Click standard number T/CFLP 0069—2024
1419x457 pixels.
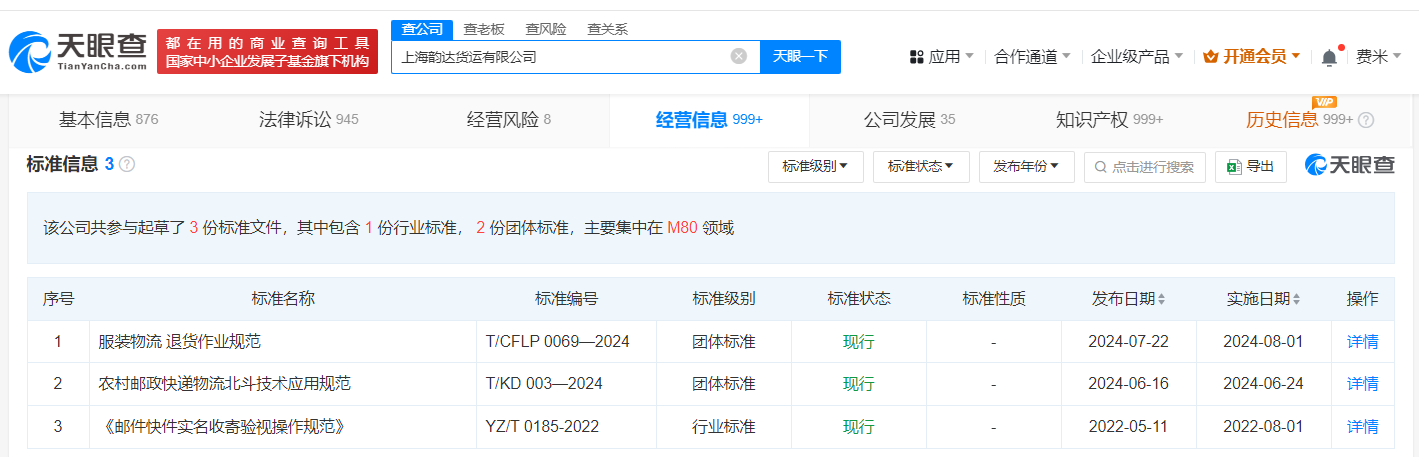pos(558,342)
